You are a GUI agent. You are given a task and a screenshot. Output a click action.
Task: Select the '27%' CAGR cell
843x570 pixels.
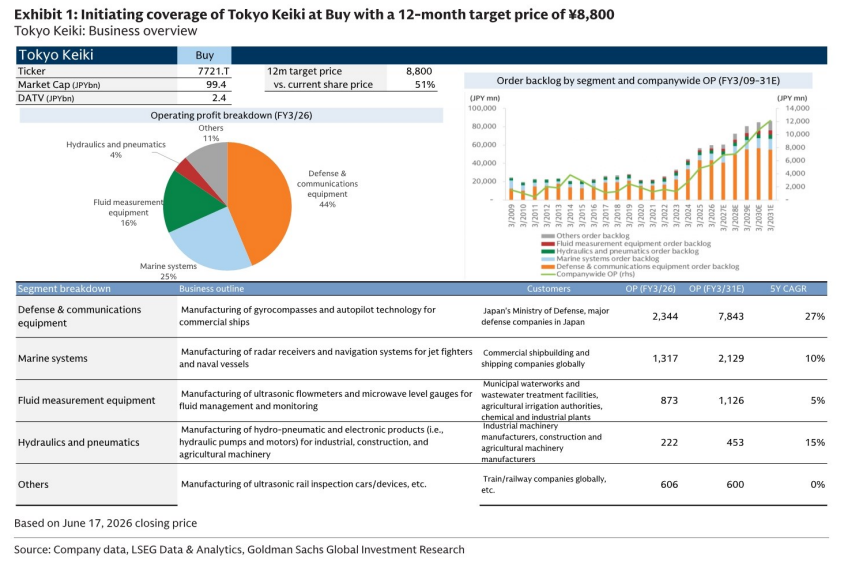pyautogui.click(x=815, y=317)
